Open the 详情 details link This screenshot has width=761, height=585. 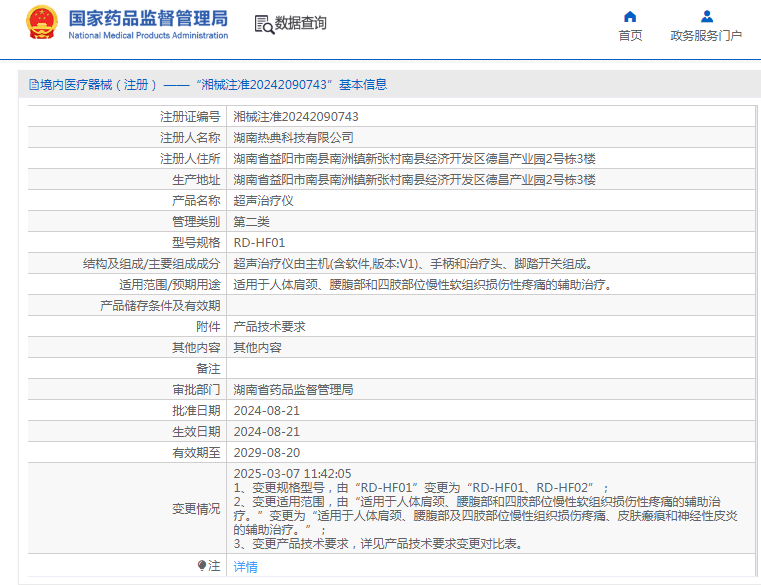point(246,567)
